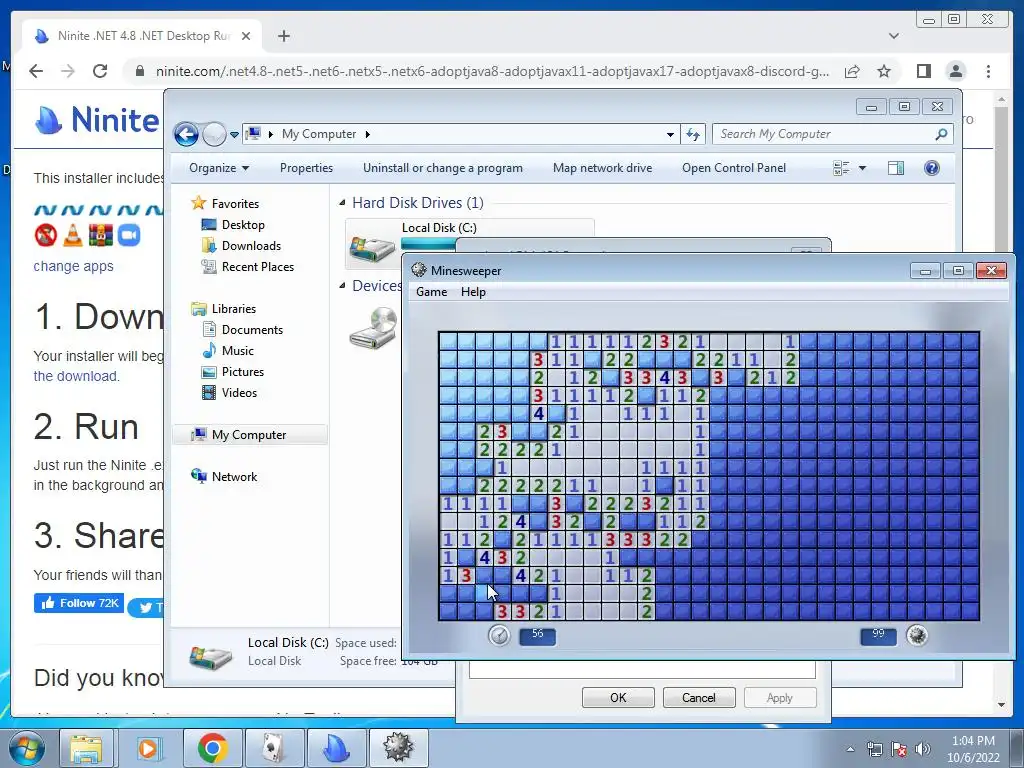This screenshot has width=1024, height=768.
Task: Open the Chrome tab search dropdown
Action: click(893, 36)
